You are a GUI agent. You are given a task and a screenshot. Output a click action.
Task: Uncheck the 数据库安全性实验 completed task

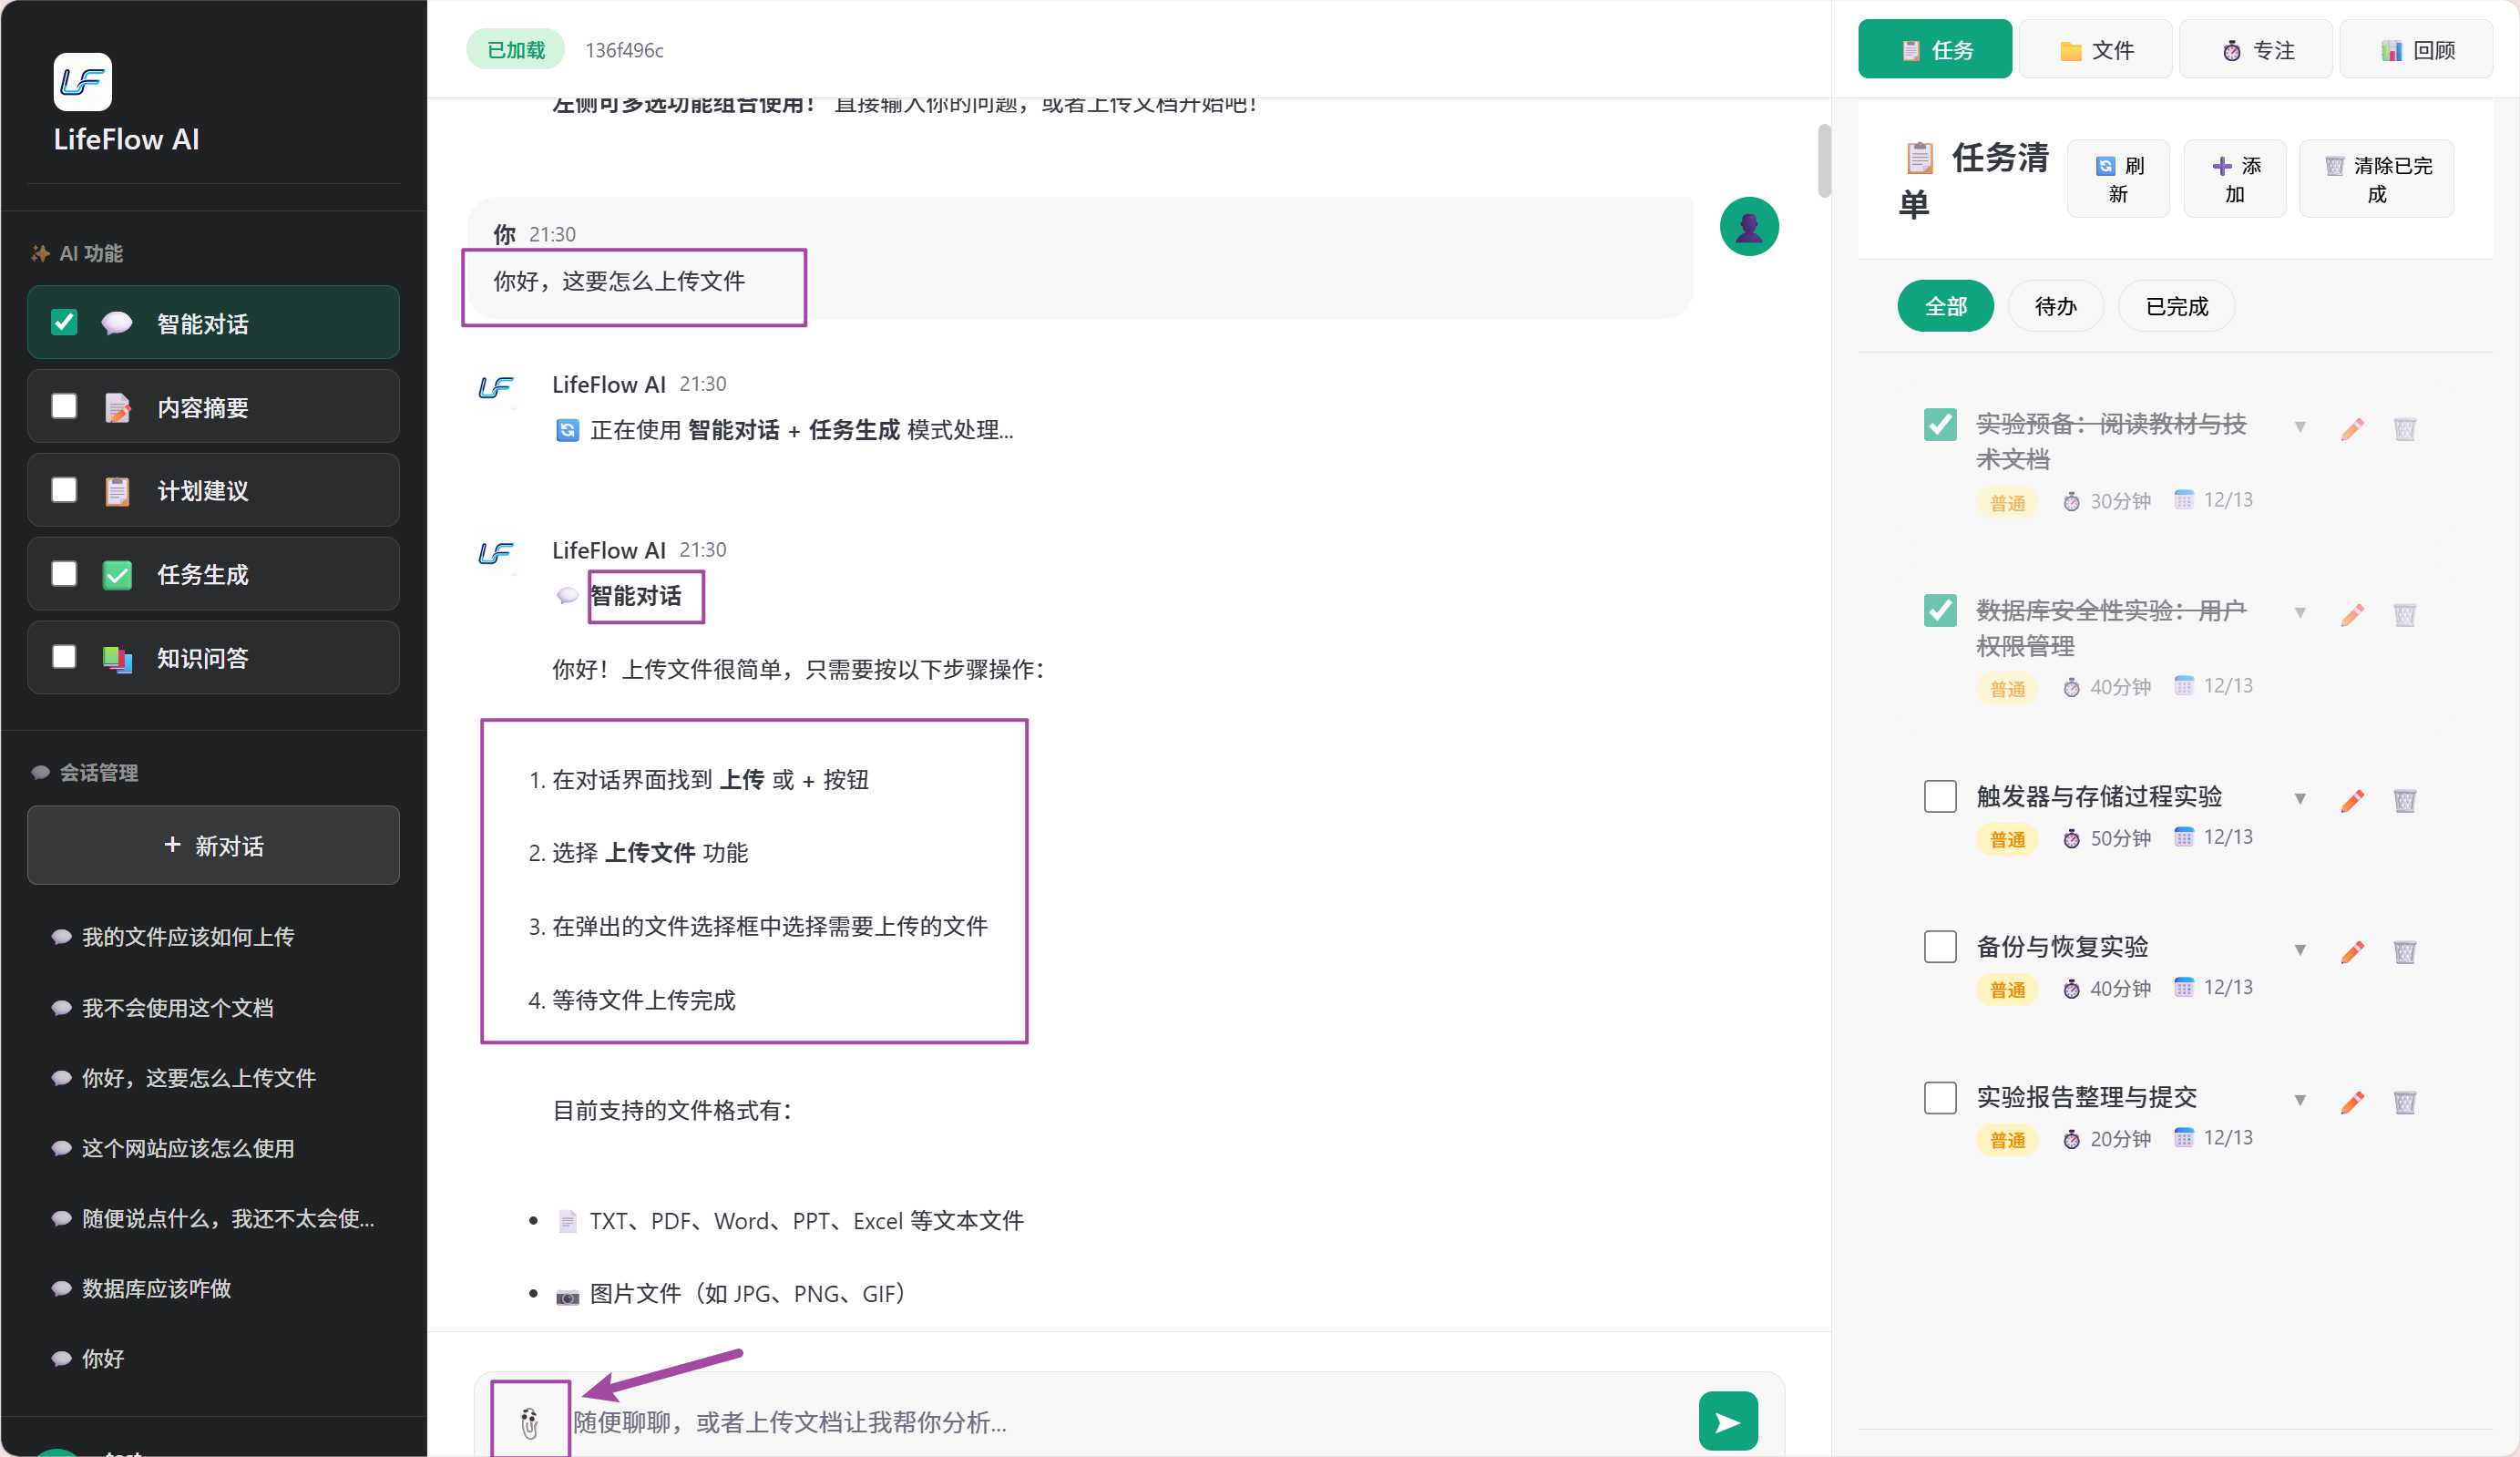coord(1939,610)
